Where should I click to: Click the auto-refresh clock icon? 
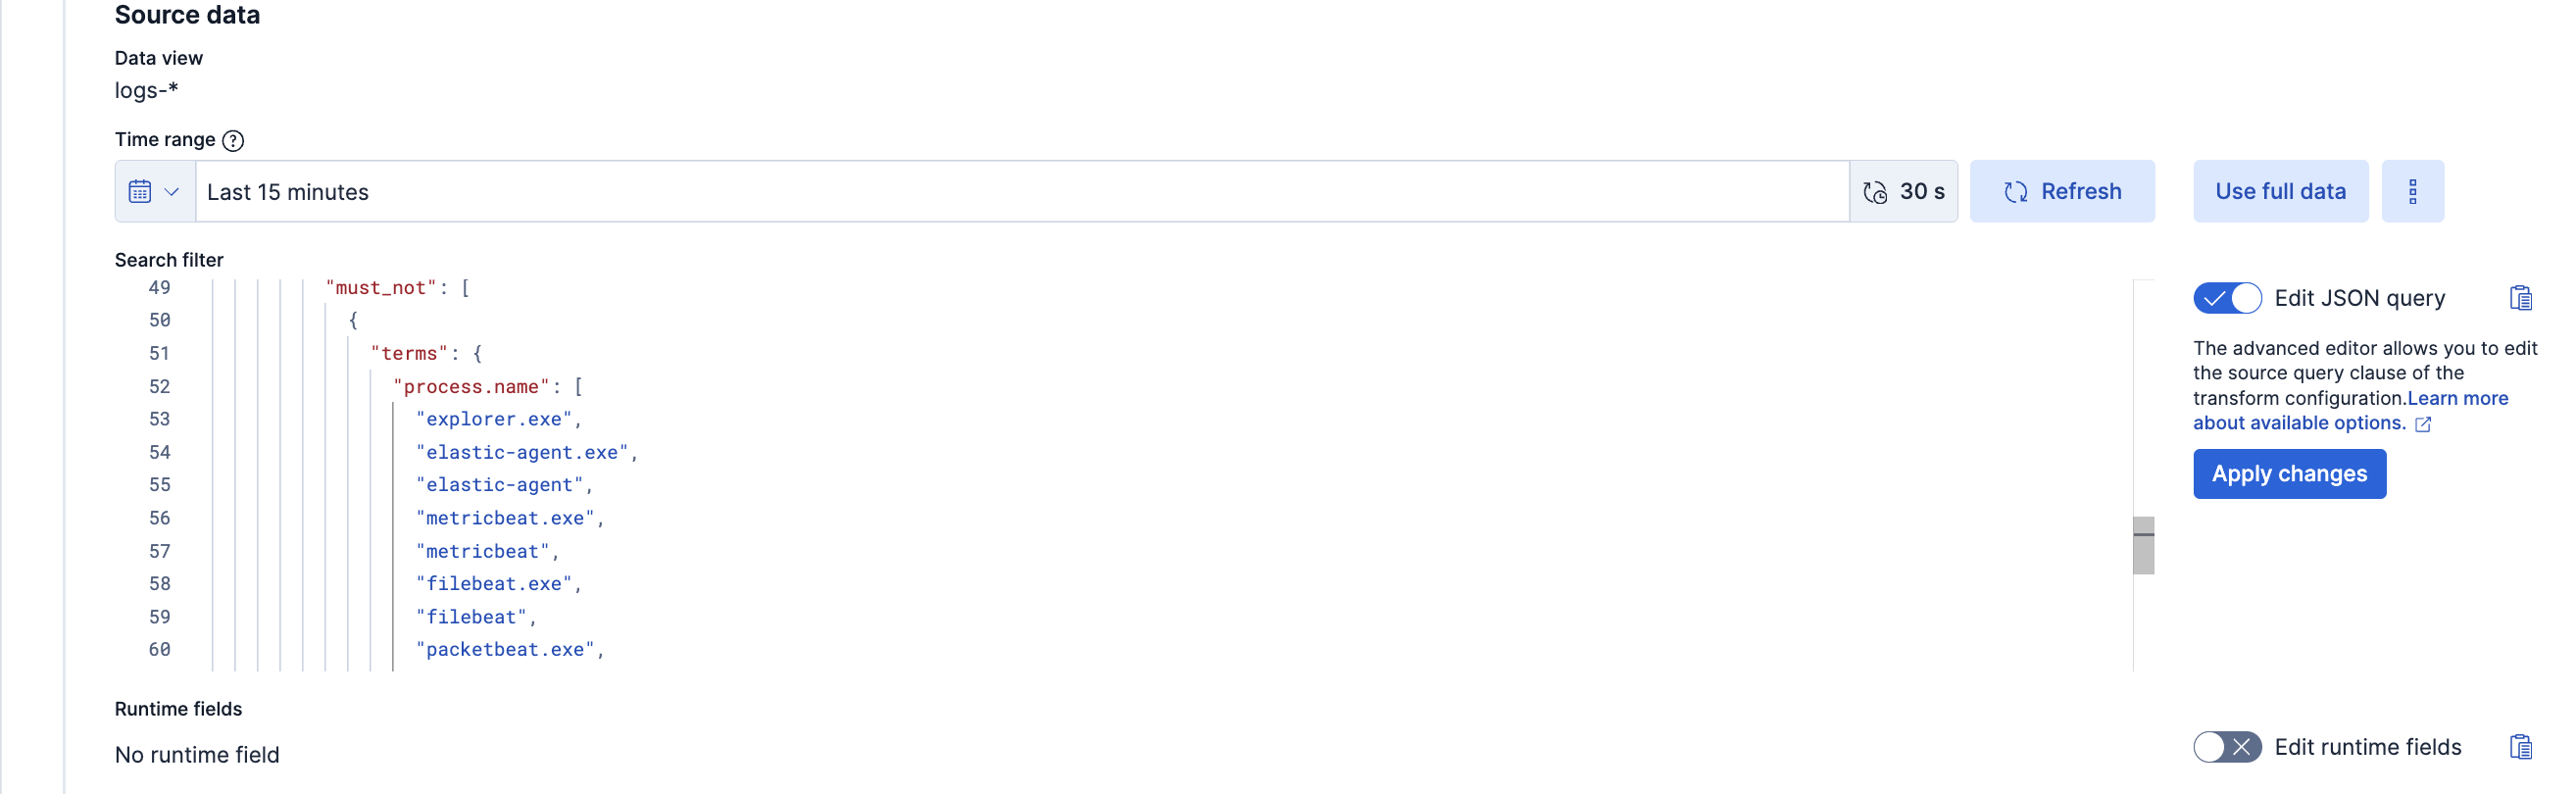[1875, 192]
